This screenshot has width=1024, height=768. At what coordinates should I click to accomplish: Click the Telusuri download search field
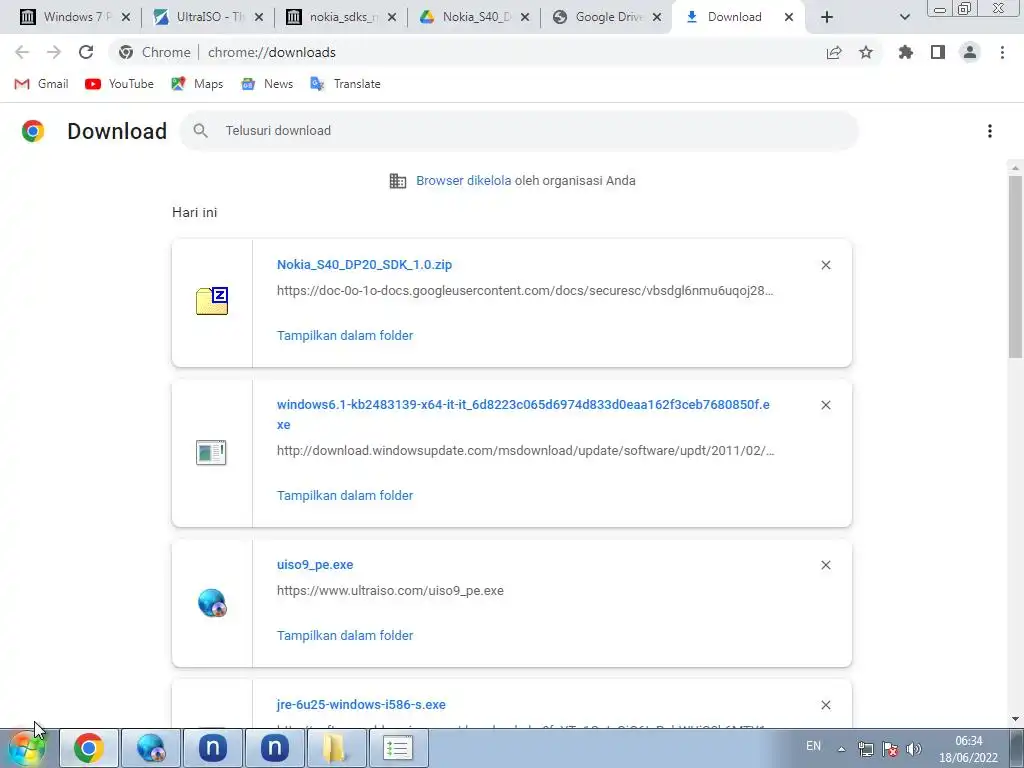[x=519, y=131]
